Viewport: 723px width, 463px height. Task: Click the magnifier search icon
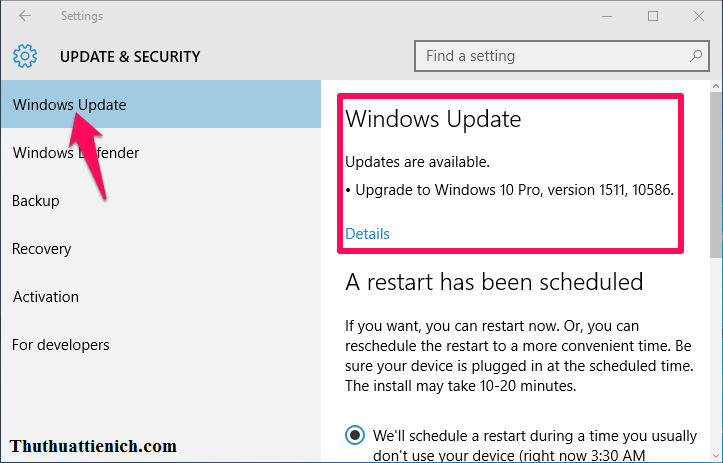pos(696,56)
